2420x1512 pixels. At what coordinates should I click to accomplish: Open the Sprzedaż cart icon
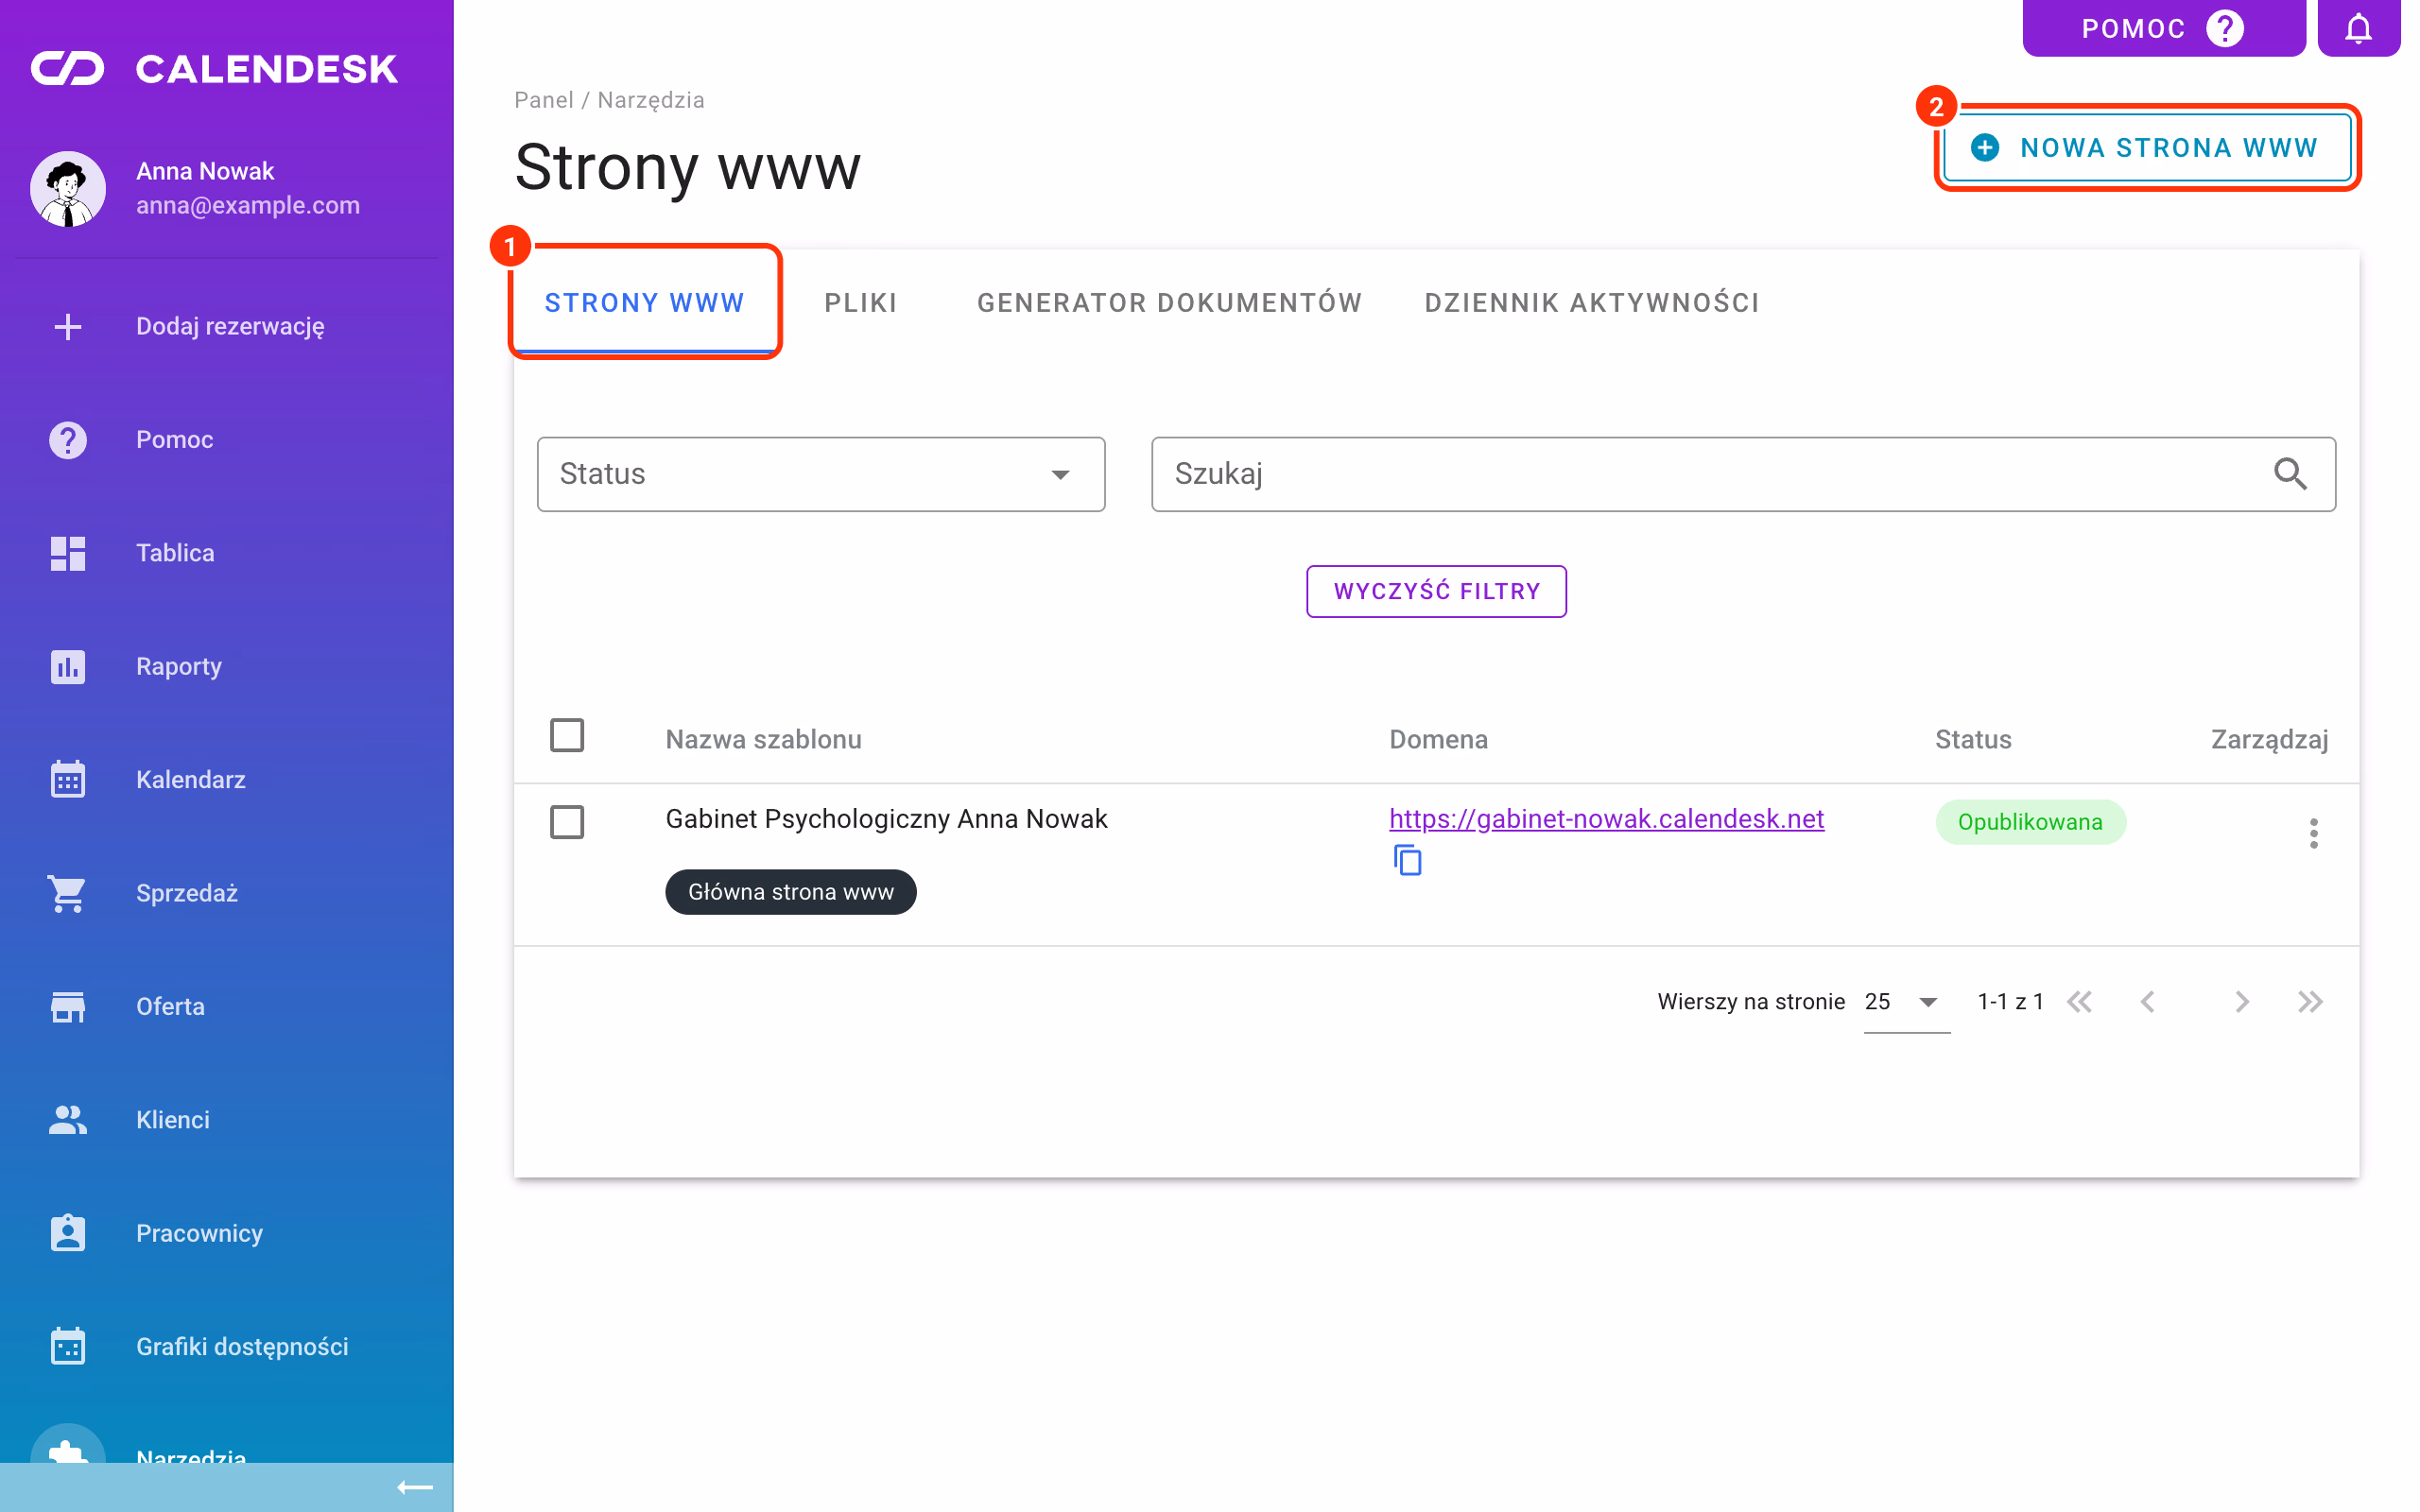tap(68, 893)
